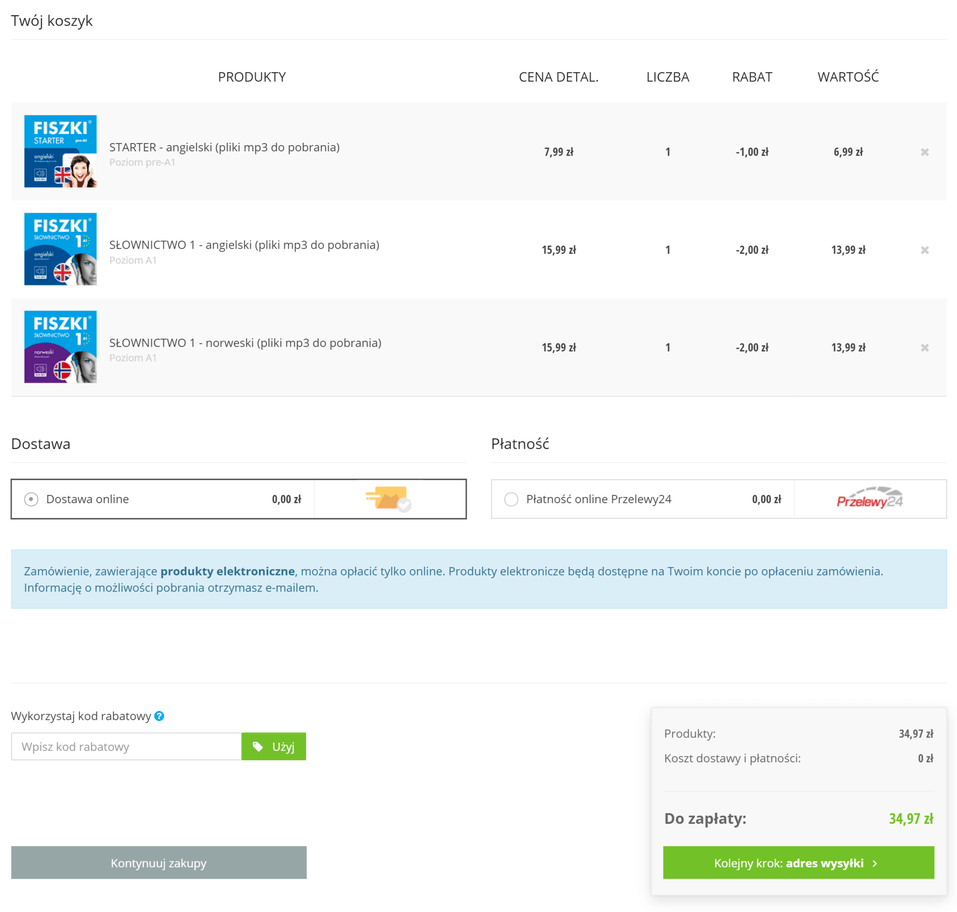The width and height of the screenshot is (957, 912).
Task: Open SŁOWNICTWO 1 - norweski product link
Action: (245, 343)
